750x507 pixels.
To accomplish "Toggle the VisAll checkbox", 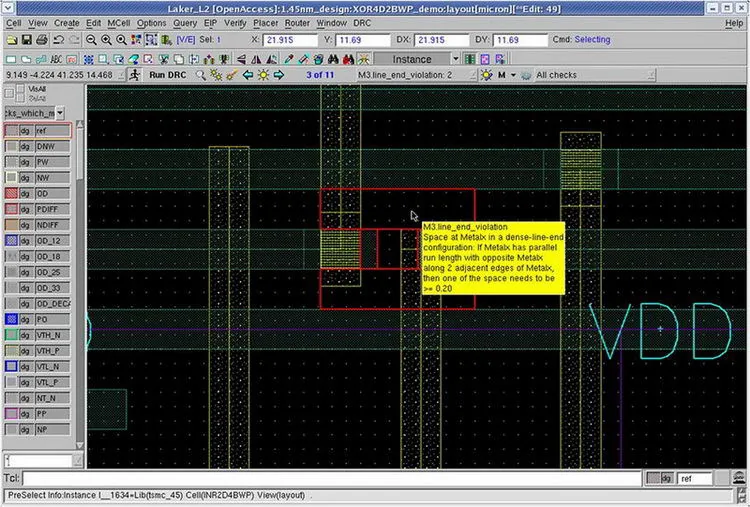I will pyautogui.click(x=21, y=88).
